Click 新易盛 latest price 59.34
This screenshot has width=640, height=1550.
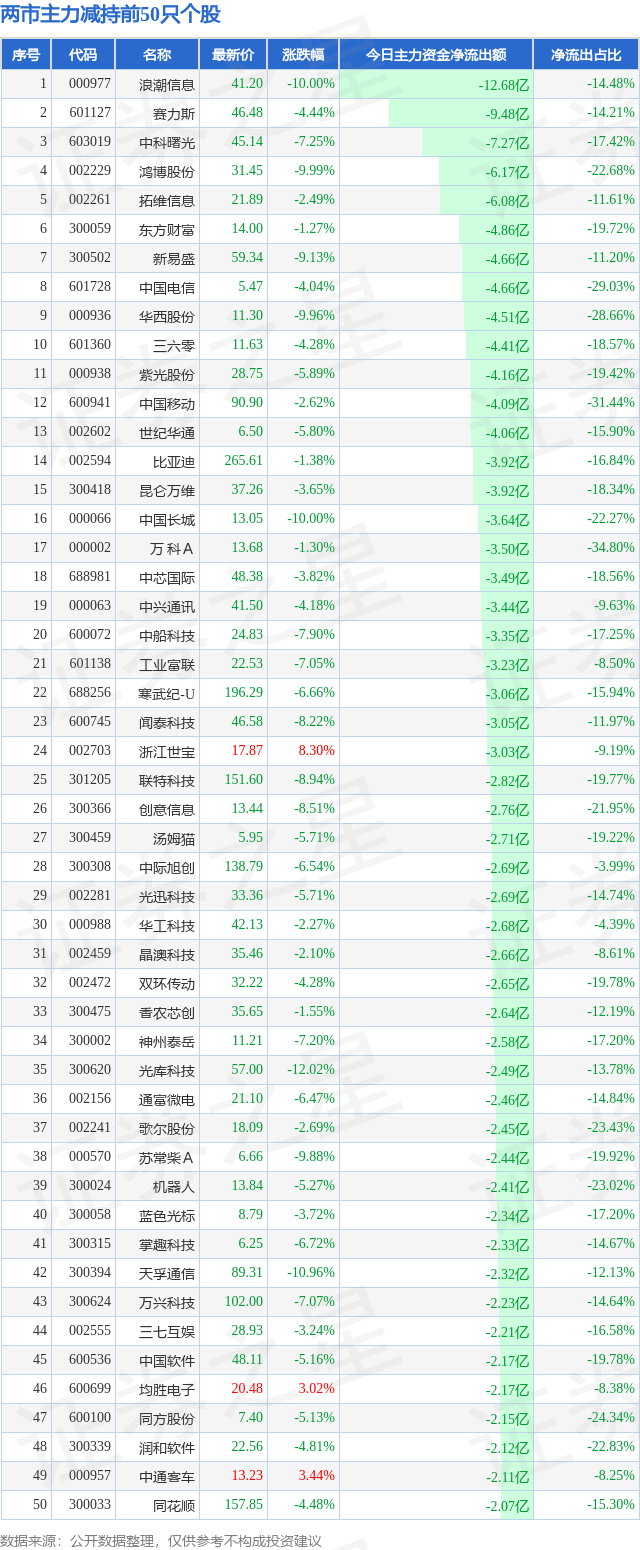(x=247, y=258)
